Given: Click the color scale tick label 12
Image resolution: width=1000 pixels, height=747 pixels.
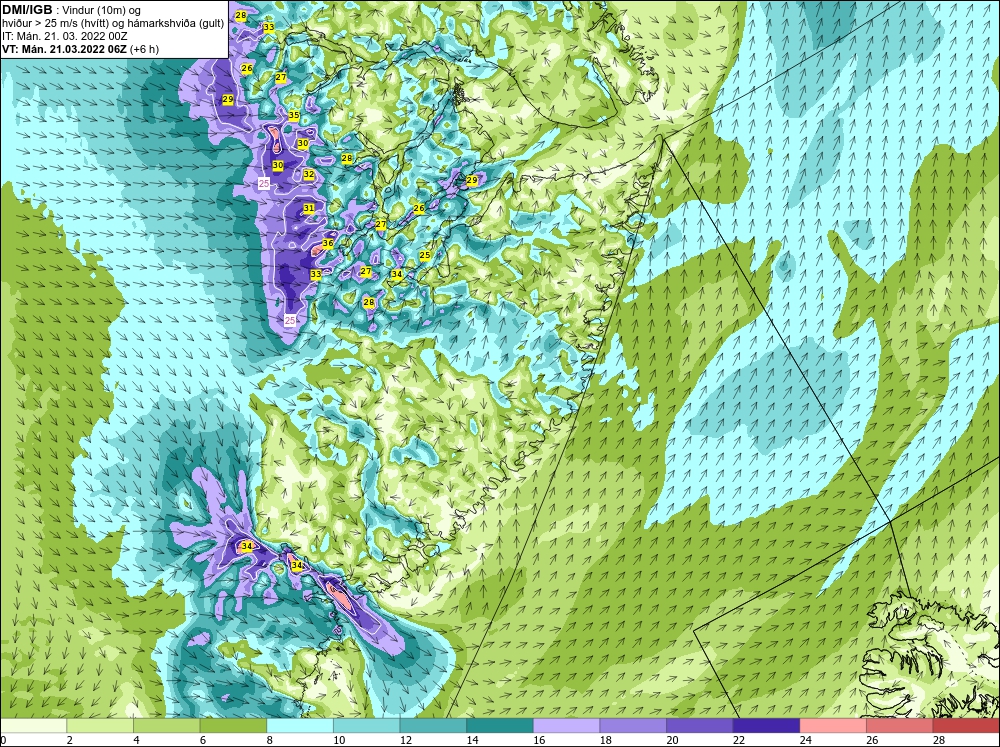Looking at the screenshot, I should [x=406, y=740].
